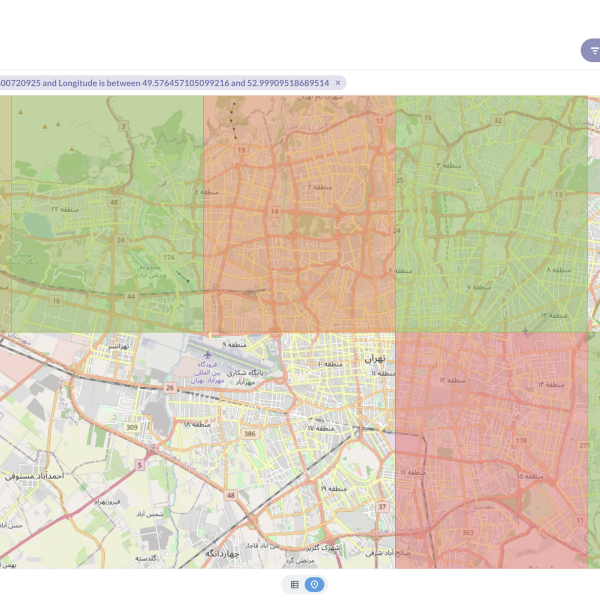Click the تهران city label
Image resolution: width=600 pixels, height=600 pixels.
point(375,357)
